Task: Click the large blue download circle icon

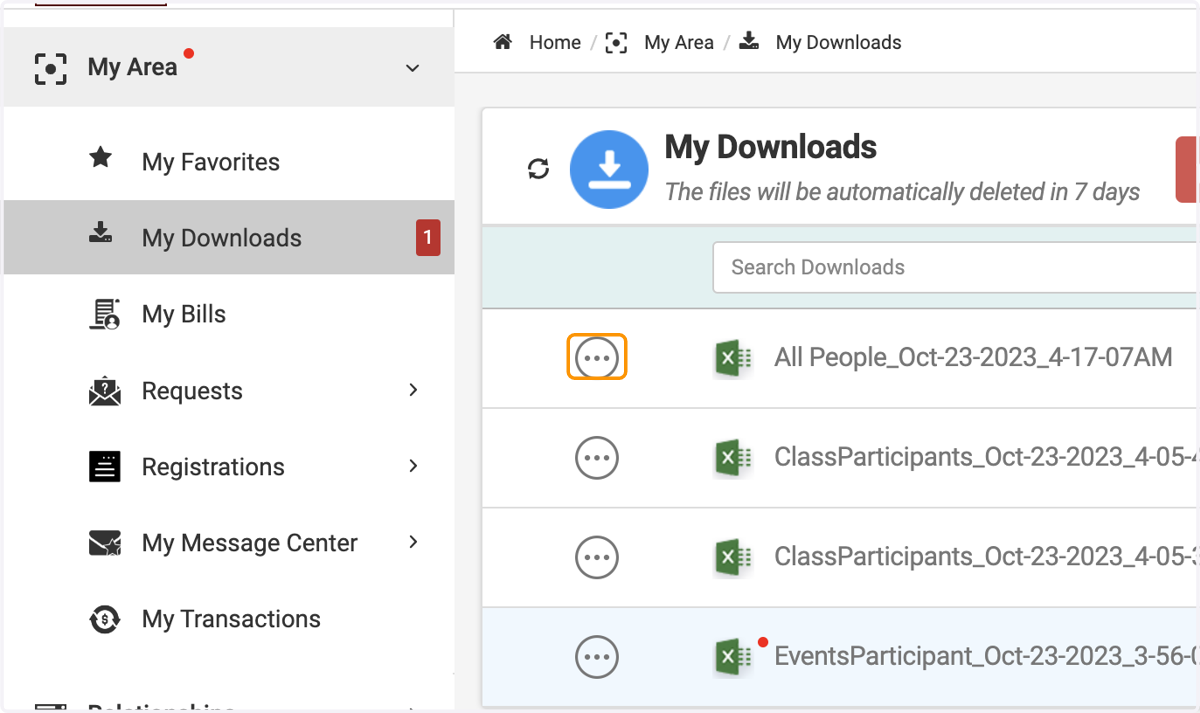Action: (x=609, y=169)
